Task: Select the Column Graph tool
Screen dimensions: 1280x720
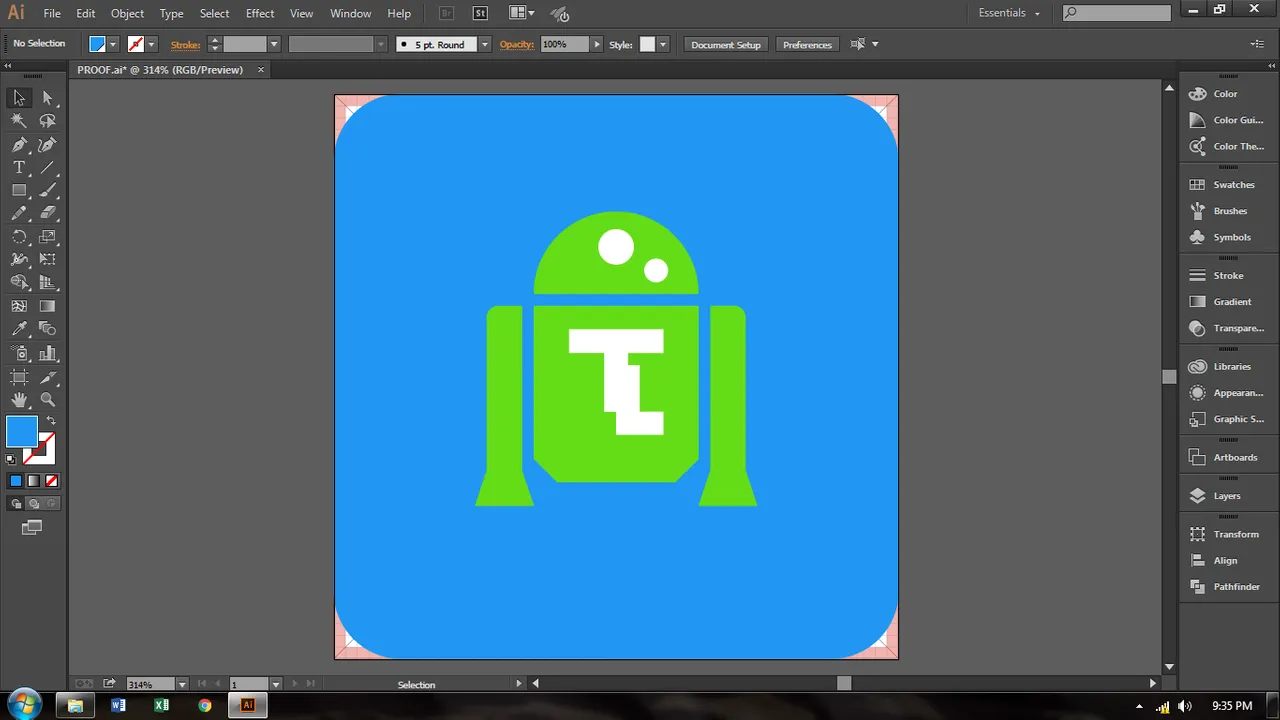Action: 48,353
